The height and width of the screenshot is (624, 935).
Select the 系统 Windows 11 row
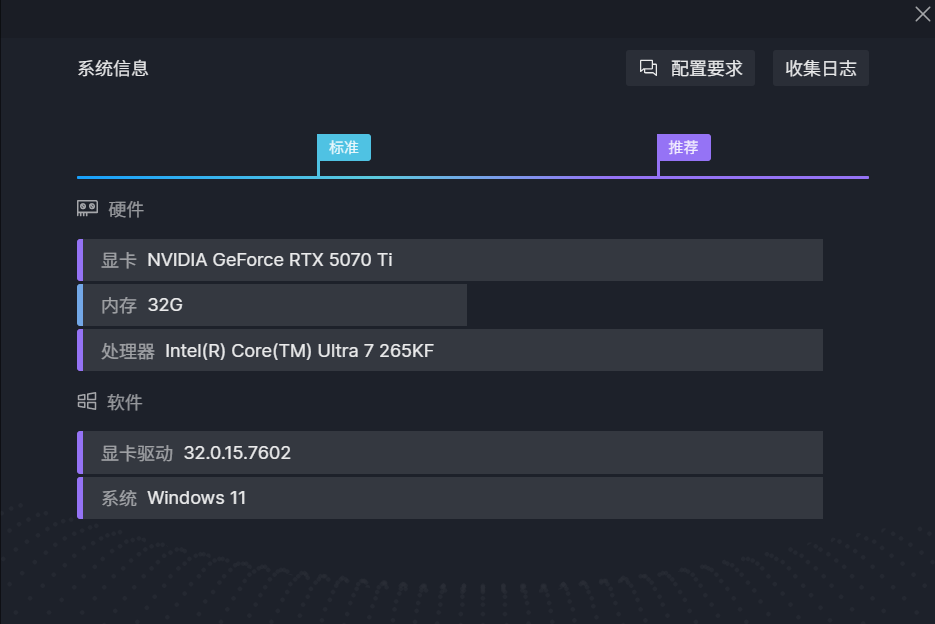click(x=450, y=498)
